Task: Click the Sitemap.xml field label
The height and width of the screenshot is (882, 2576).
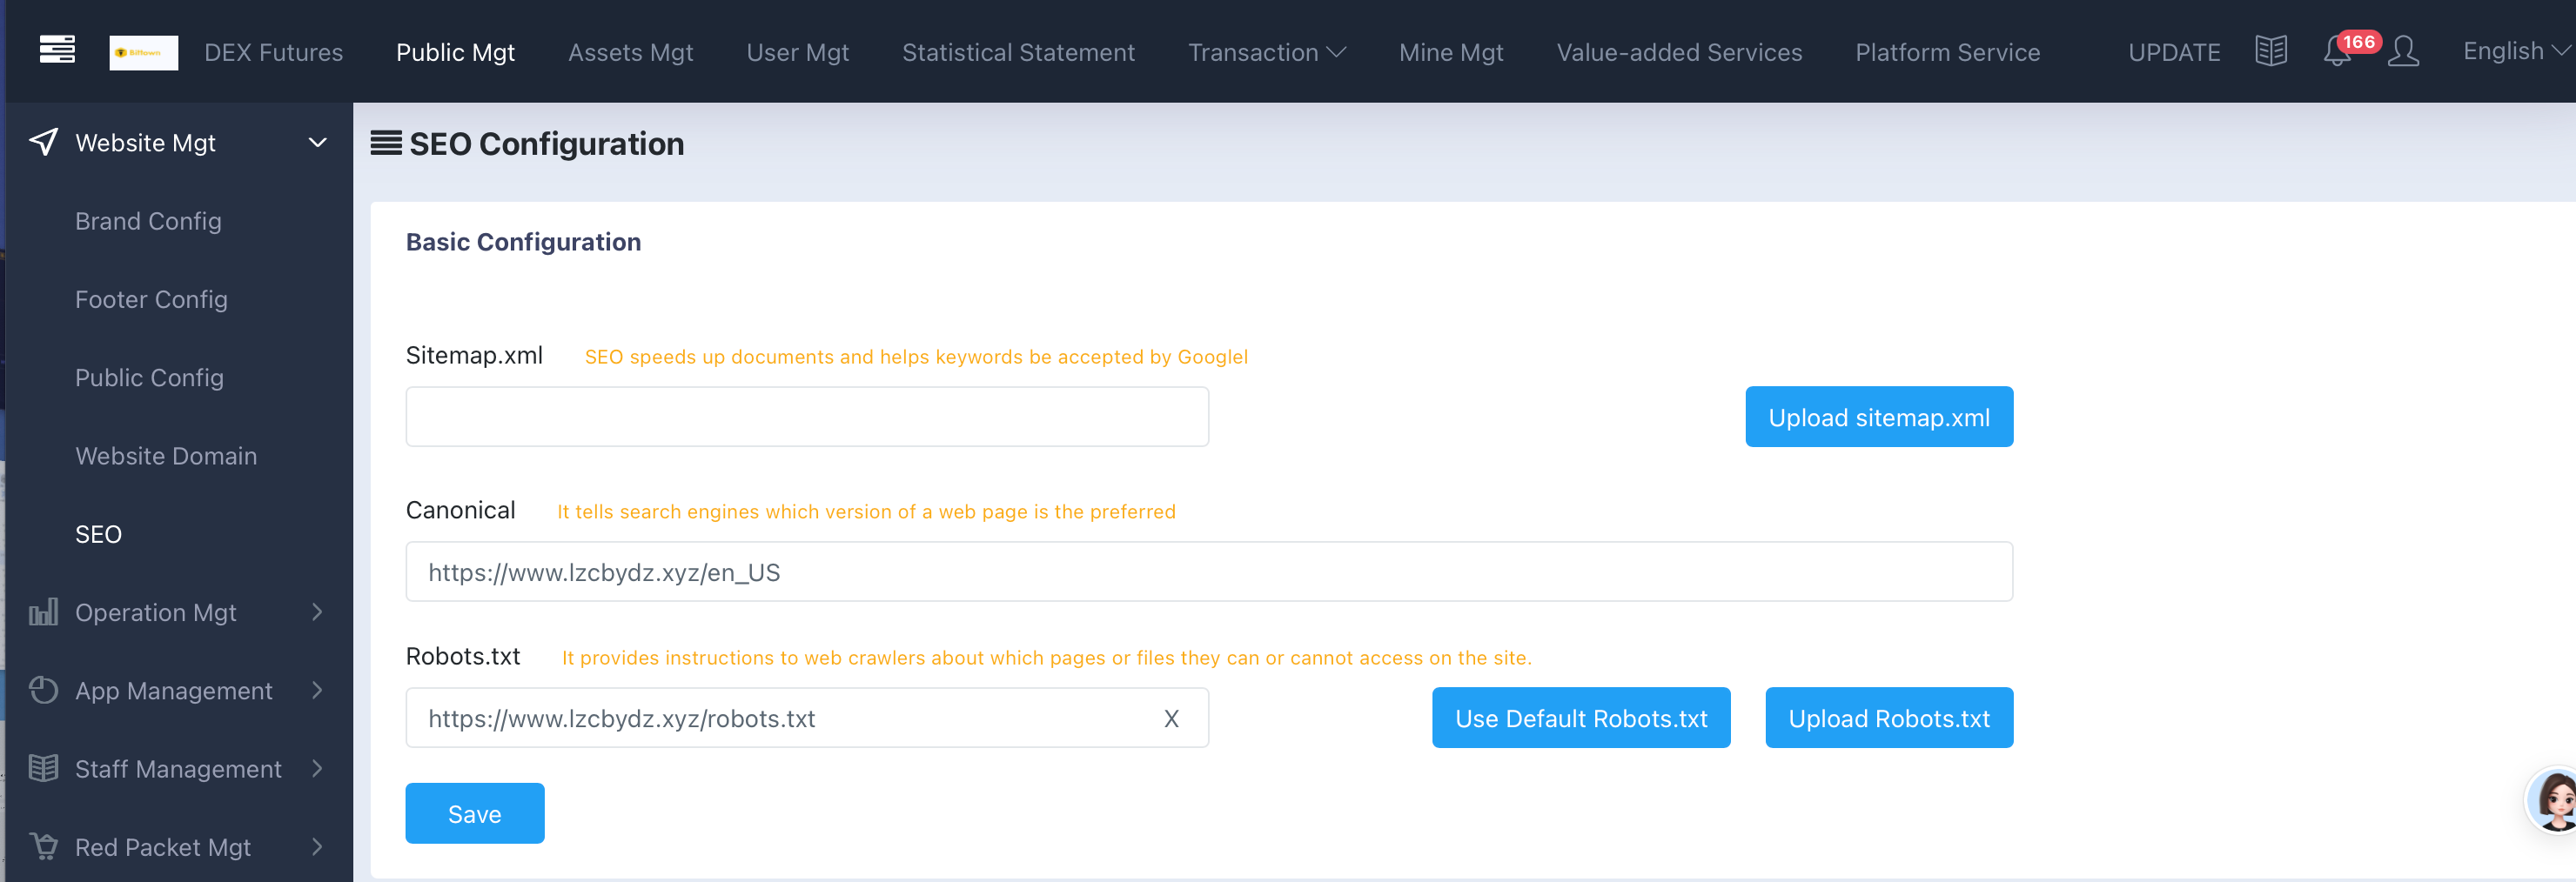Action: tap(474, 355)
